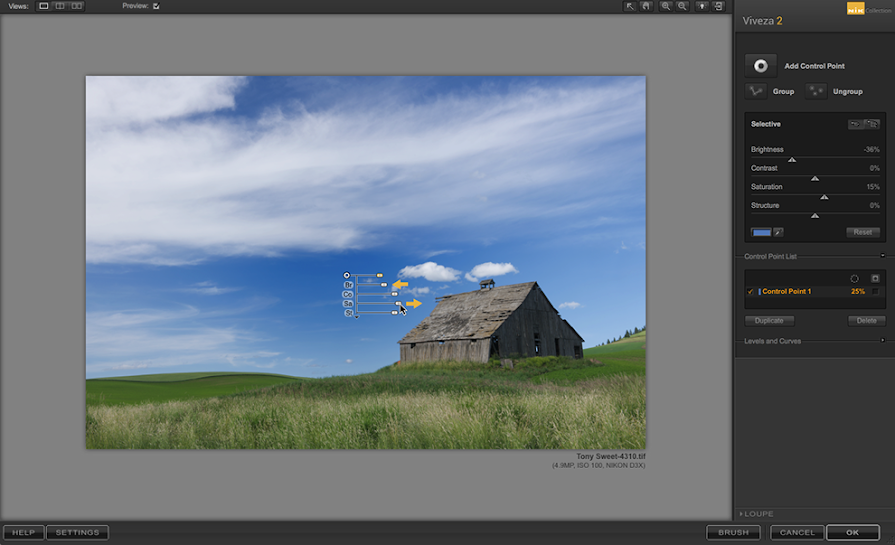Select the single image view icon
Image resolution: width=895 pixels, height=545 pixels.
pos(44,6)
